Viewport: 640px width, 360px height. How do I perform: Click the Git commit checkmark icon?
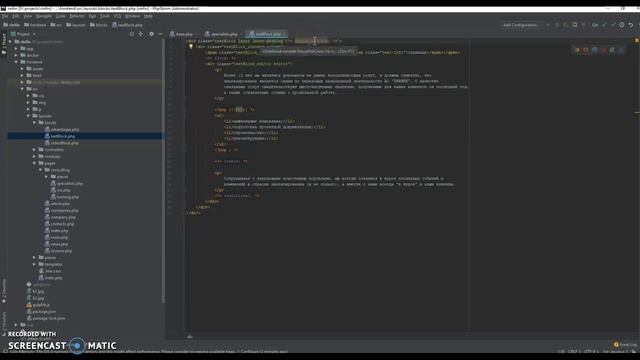click(x=613, y=25)
